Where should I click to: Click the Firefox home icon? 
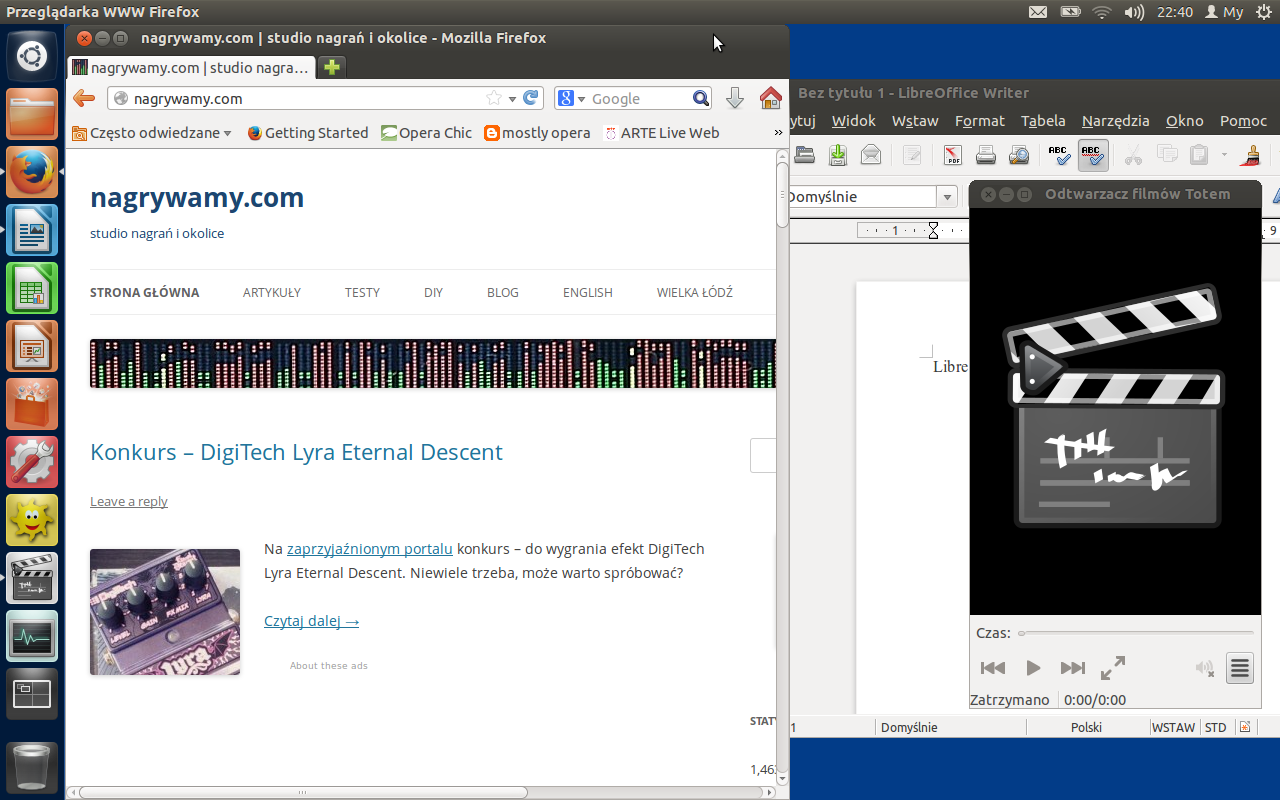[x=770, y=98]
